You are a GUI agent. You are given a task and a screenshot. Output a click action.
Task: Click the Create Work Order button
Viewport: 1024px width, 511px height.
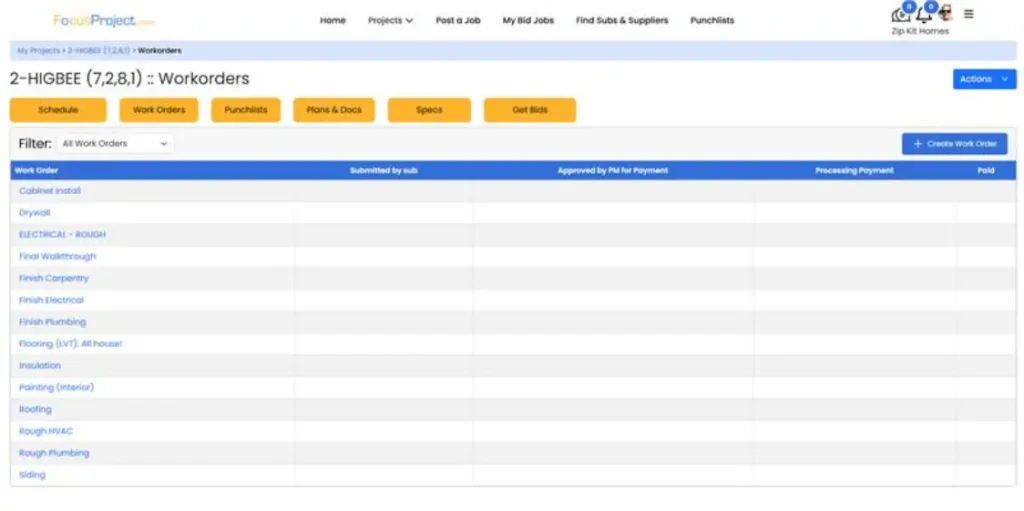pos(954,144)
